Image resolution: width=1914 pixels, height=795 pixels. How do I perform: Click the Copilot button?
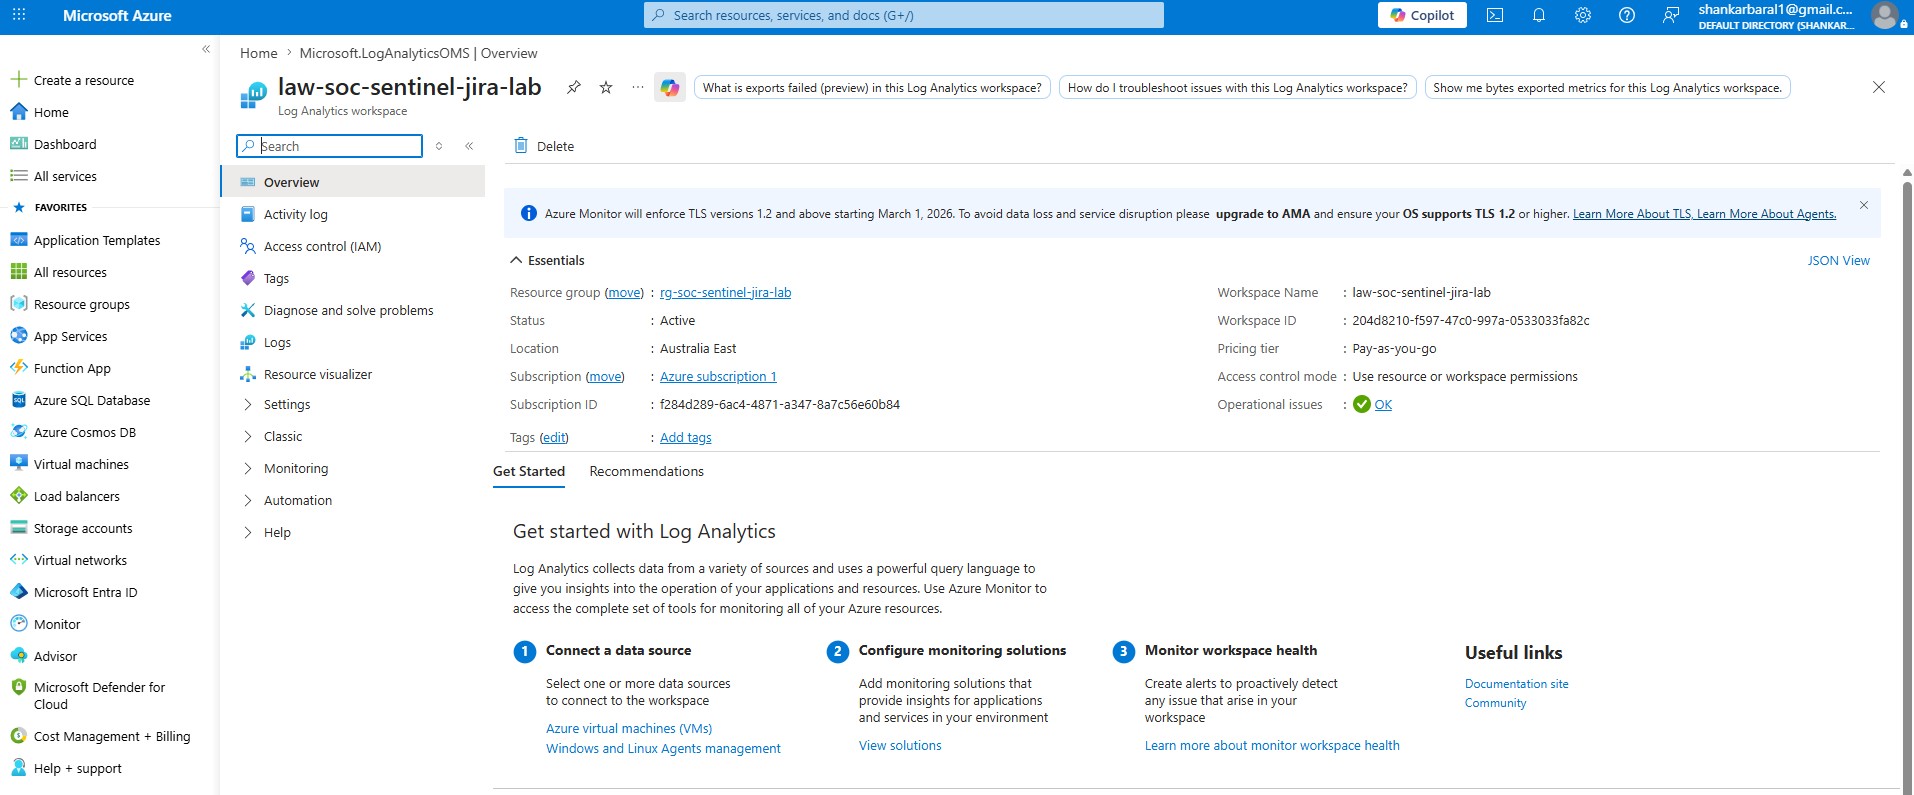tap(1422, 15)
